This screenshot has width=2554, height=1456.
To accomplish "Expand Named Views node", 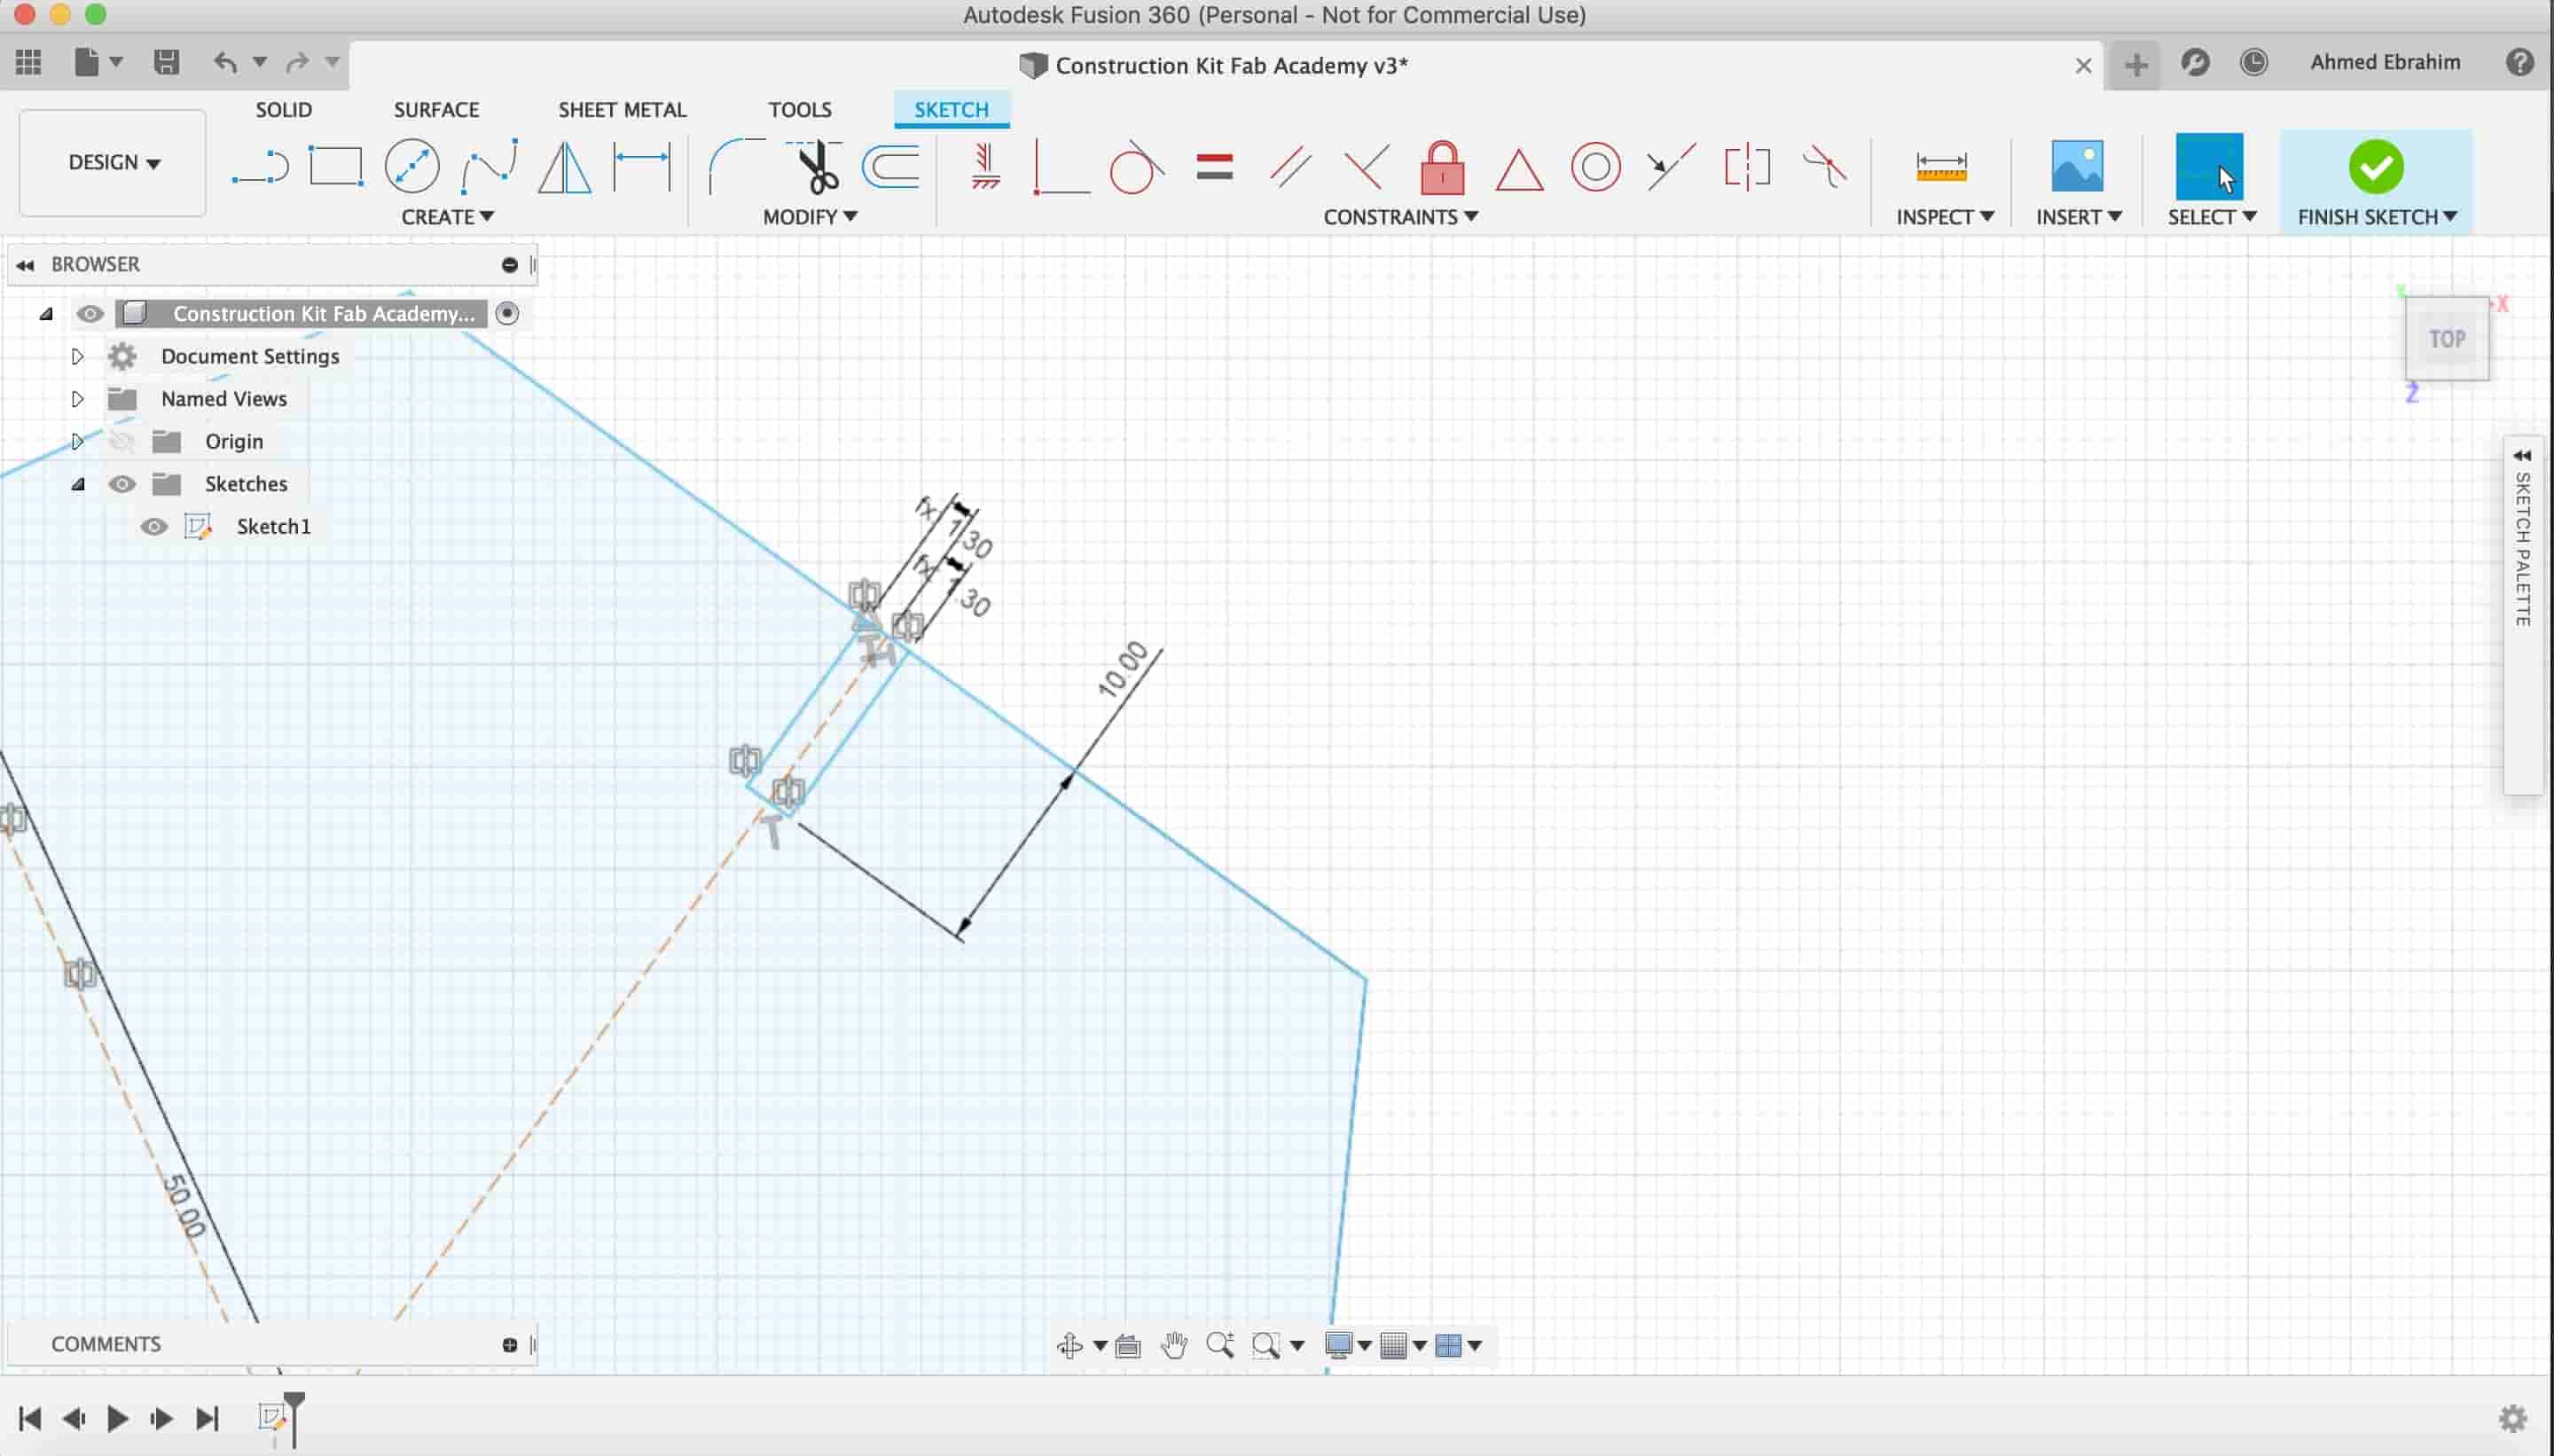I will 77,399.
